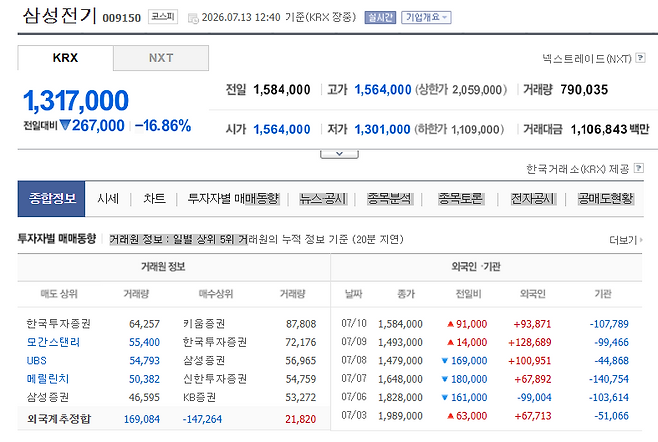Expand the price detail chevron panel

point(339,154)
